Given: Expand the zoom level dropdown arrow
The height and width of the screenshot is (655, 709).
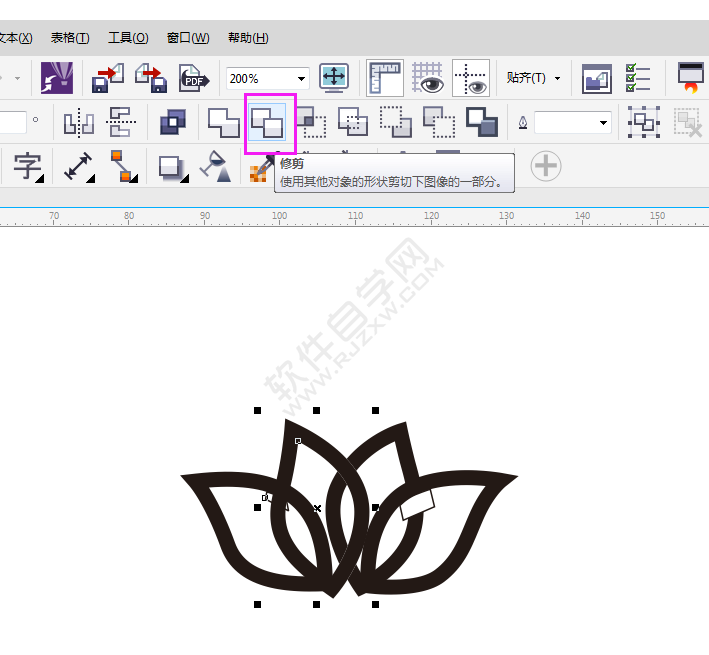Looking at the screenshot, I should point(301,79).
